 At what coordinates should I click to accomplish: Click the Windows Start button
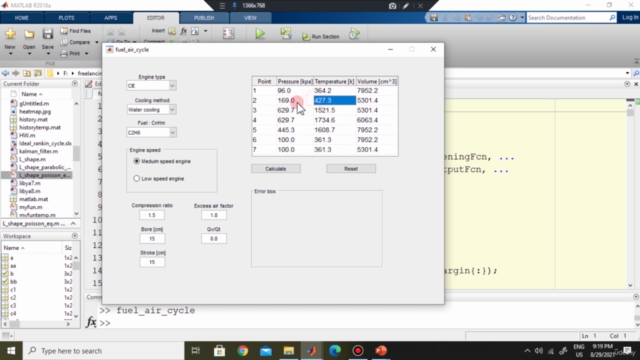(x=11, y=351)
